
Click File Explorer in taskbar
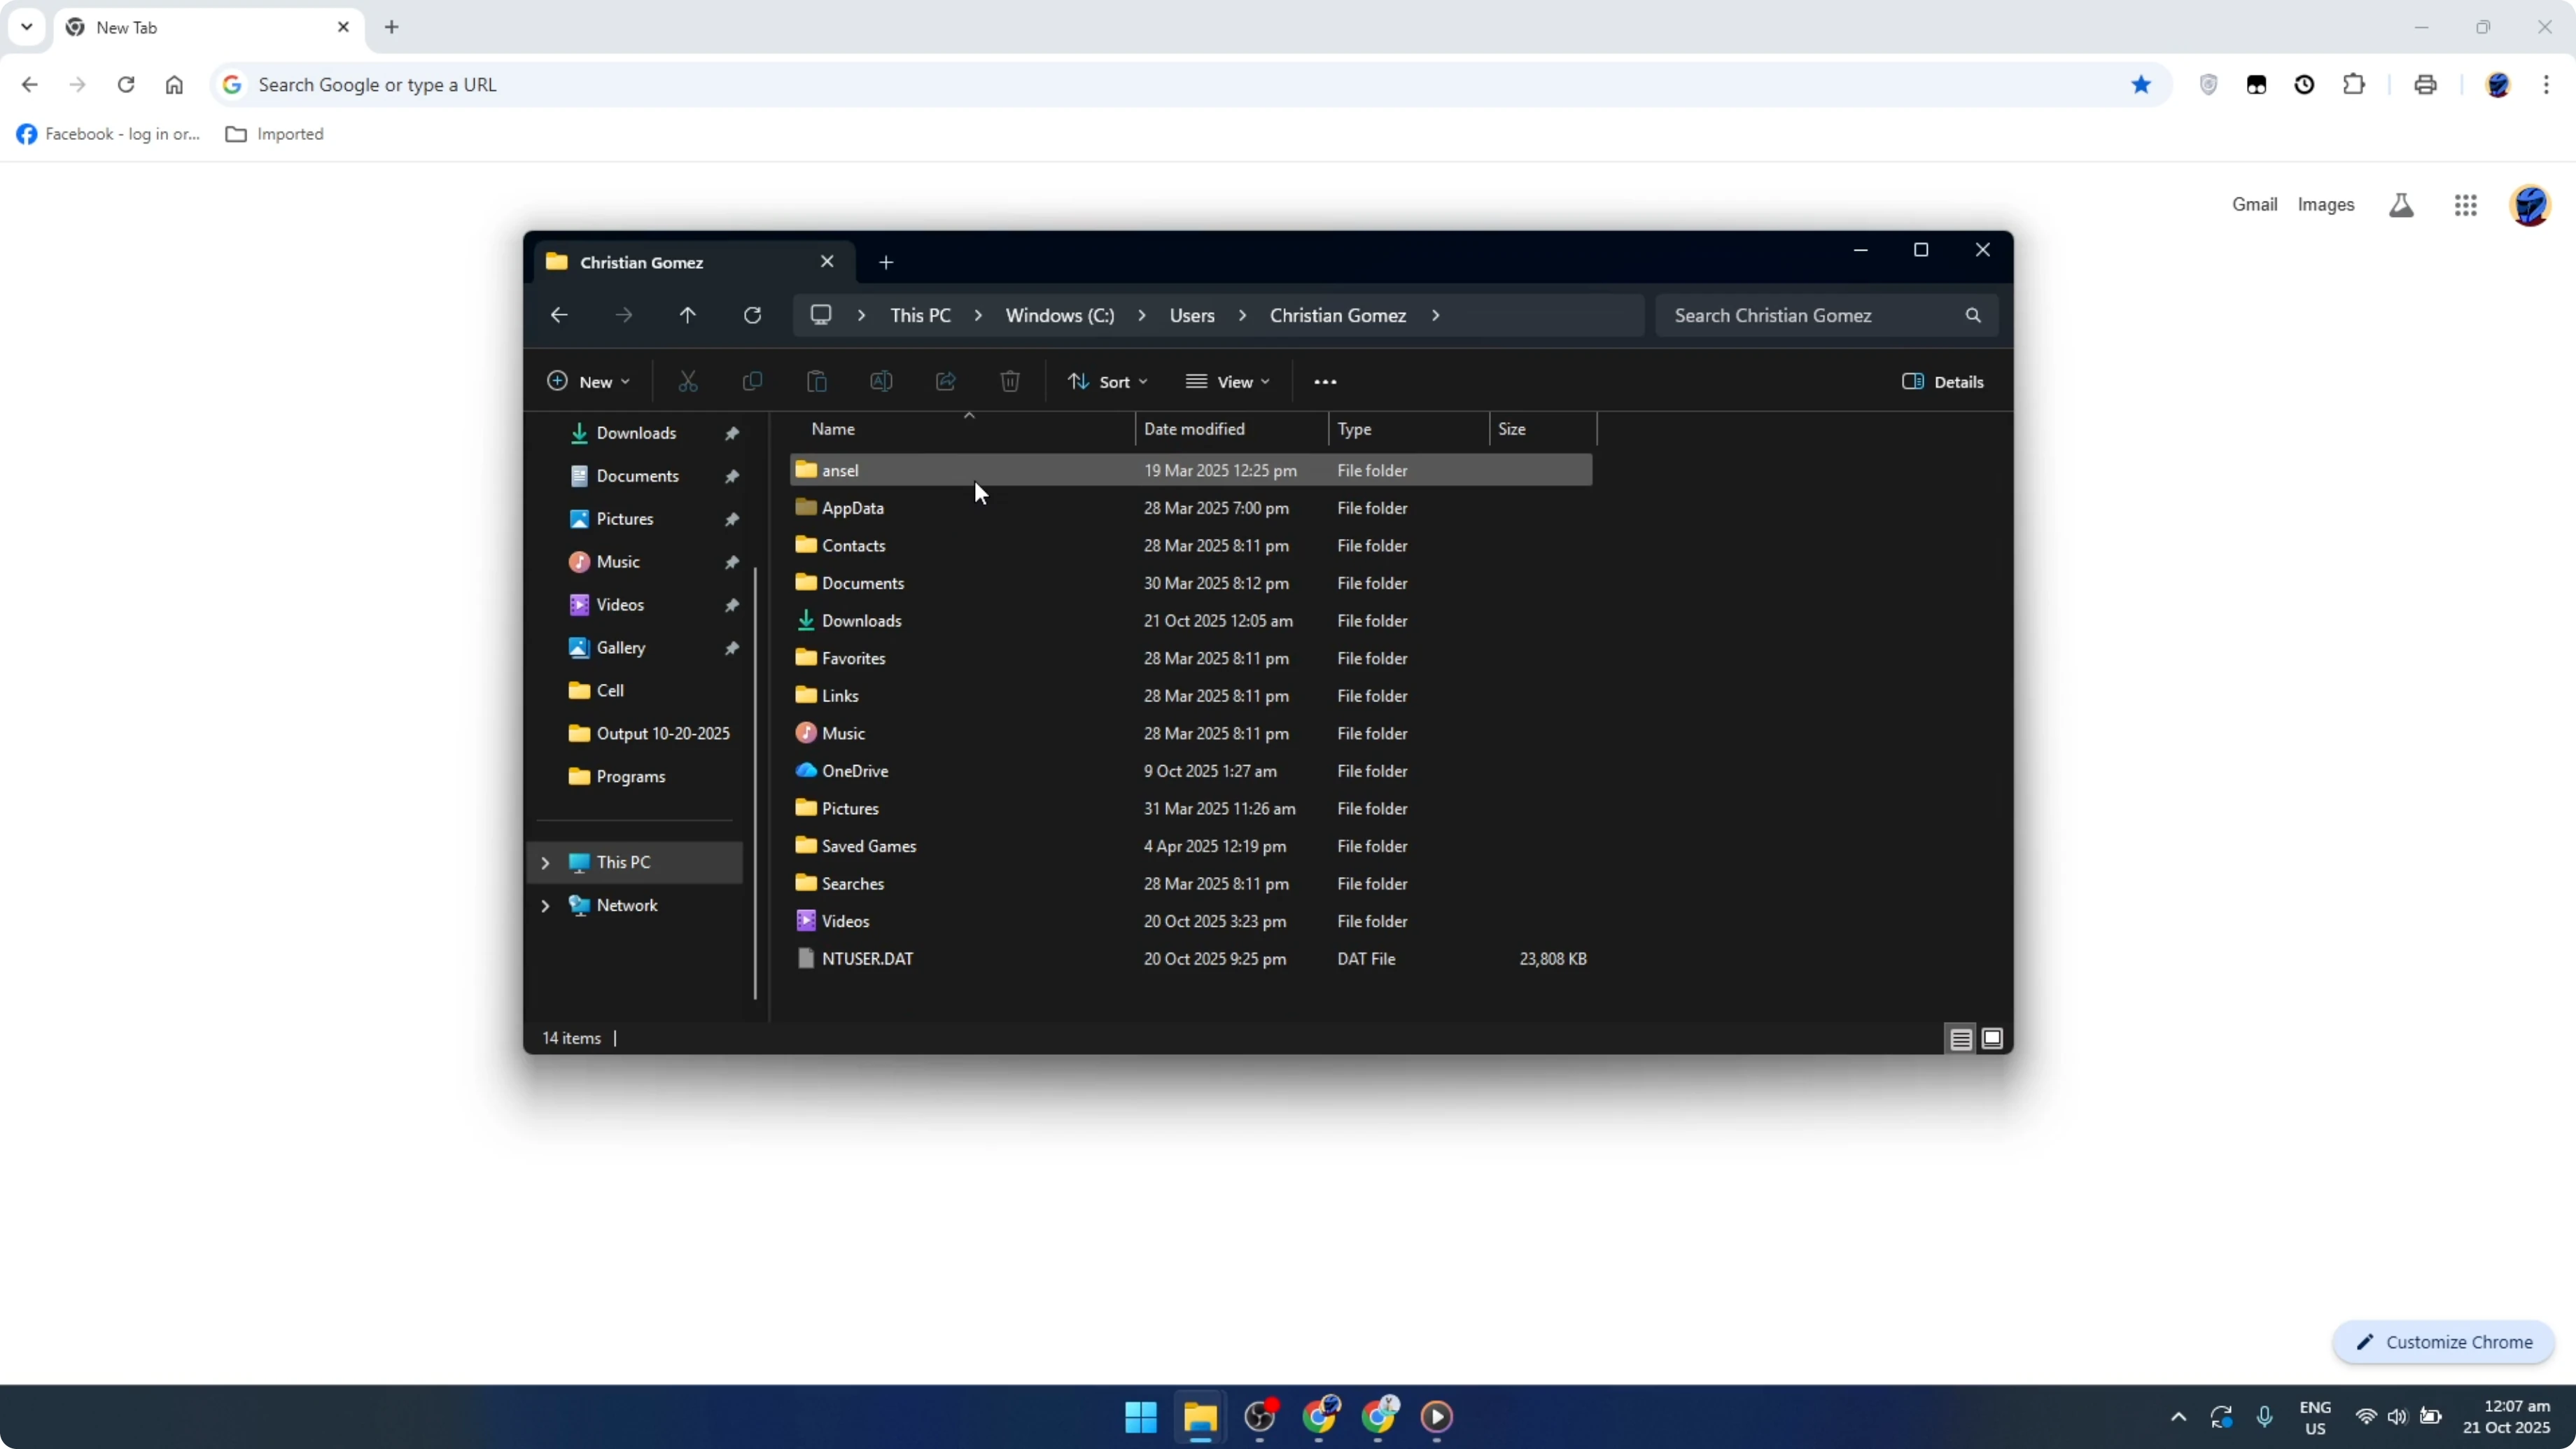click(1200, 1417)
